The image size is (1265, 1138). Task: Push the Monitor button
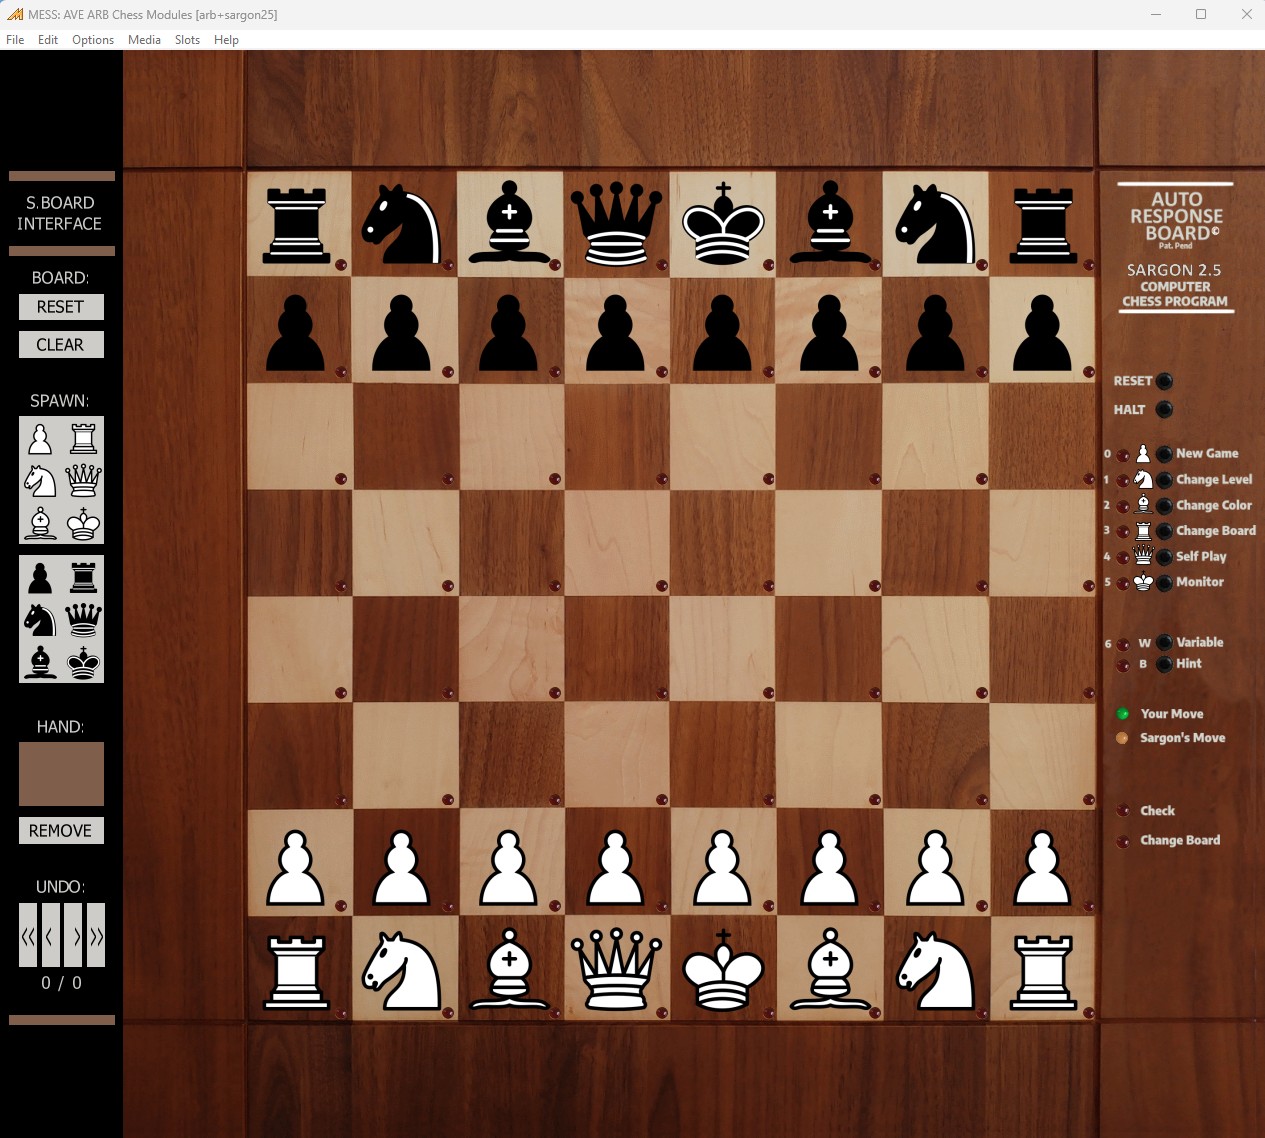(1164, 582)
